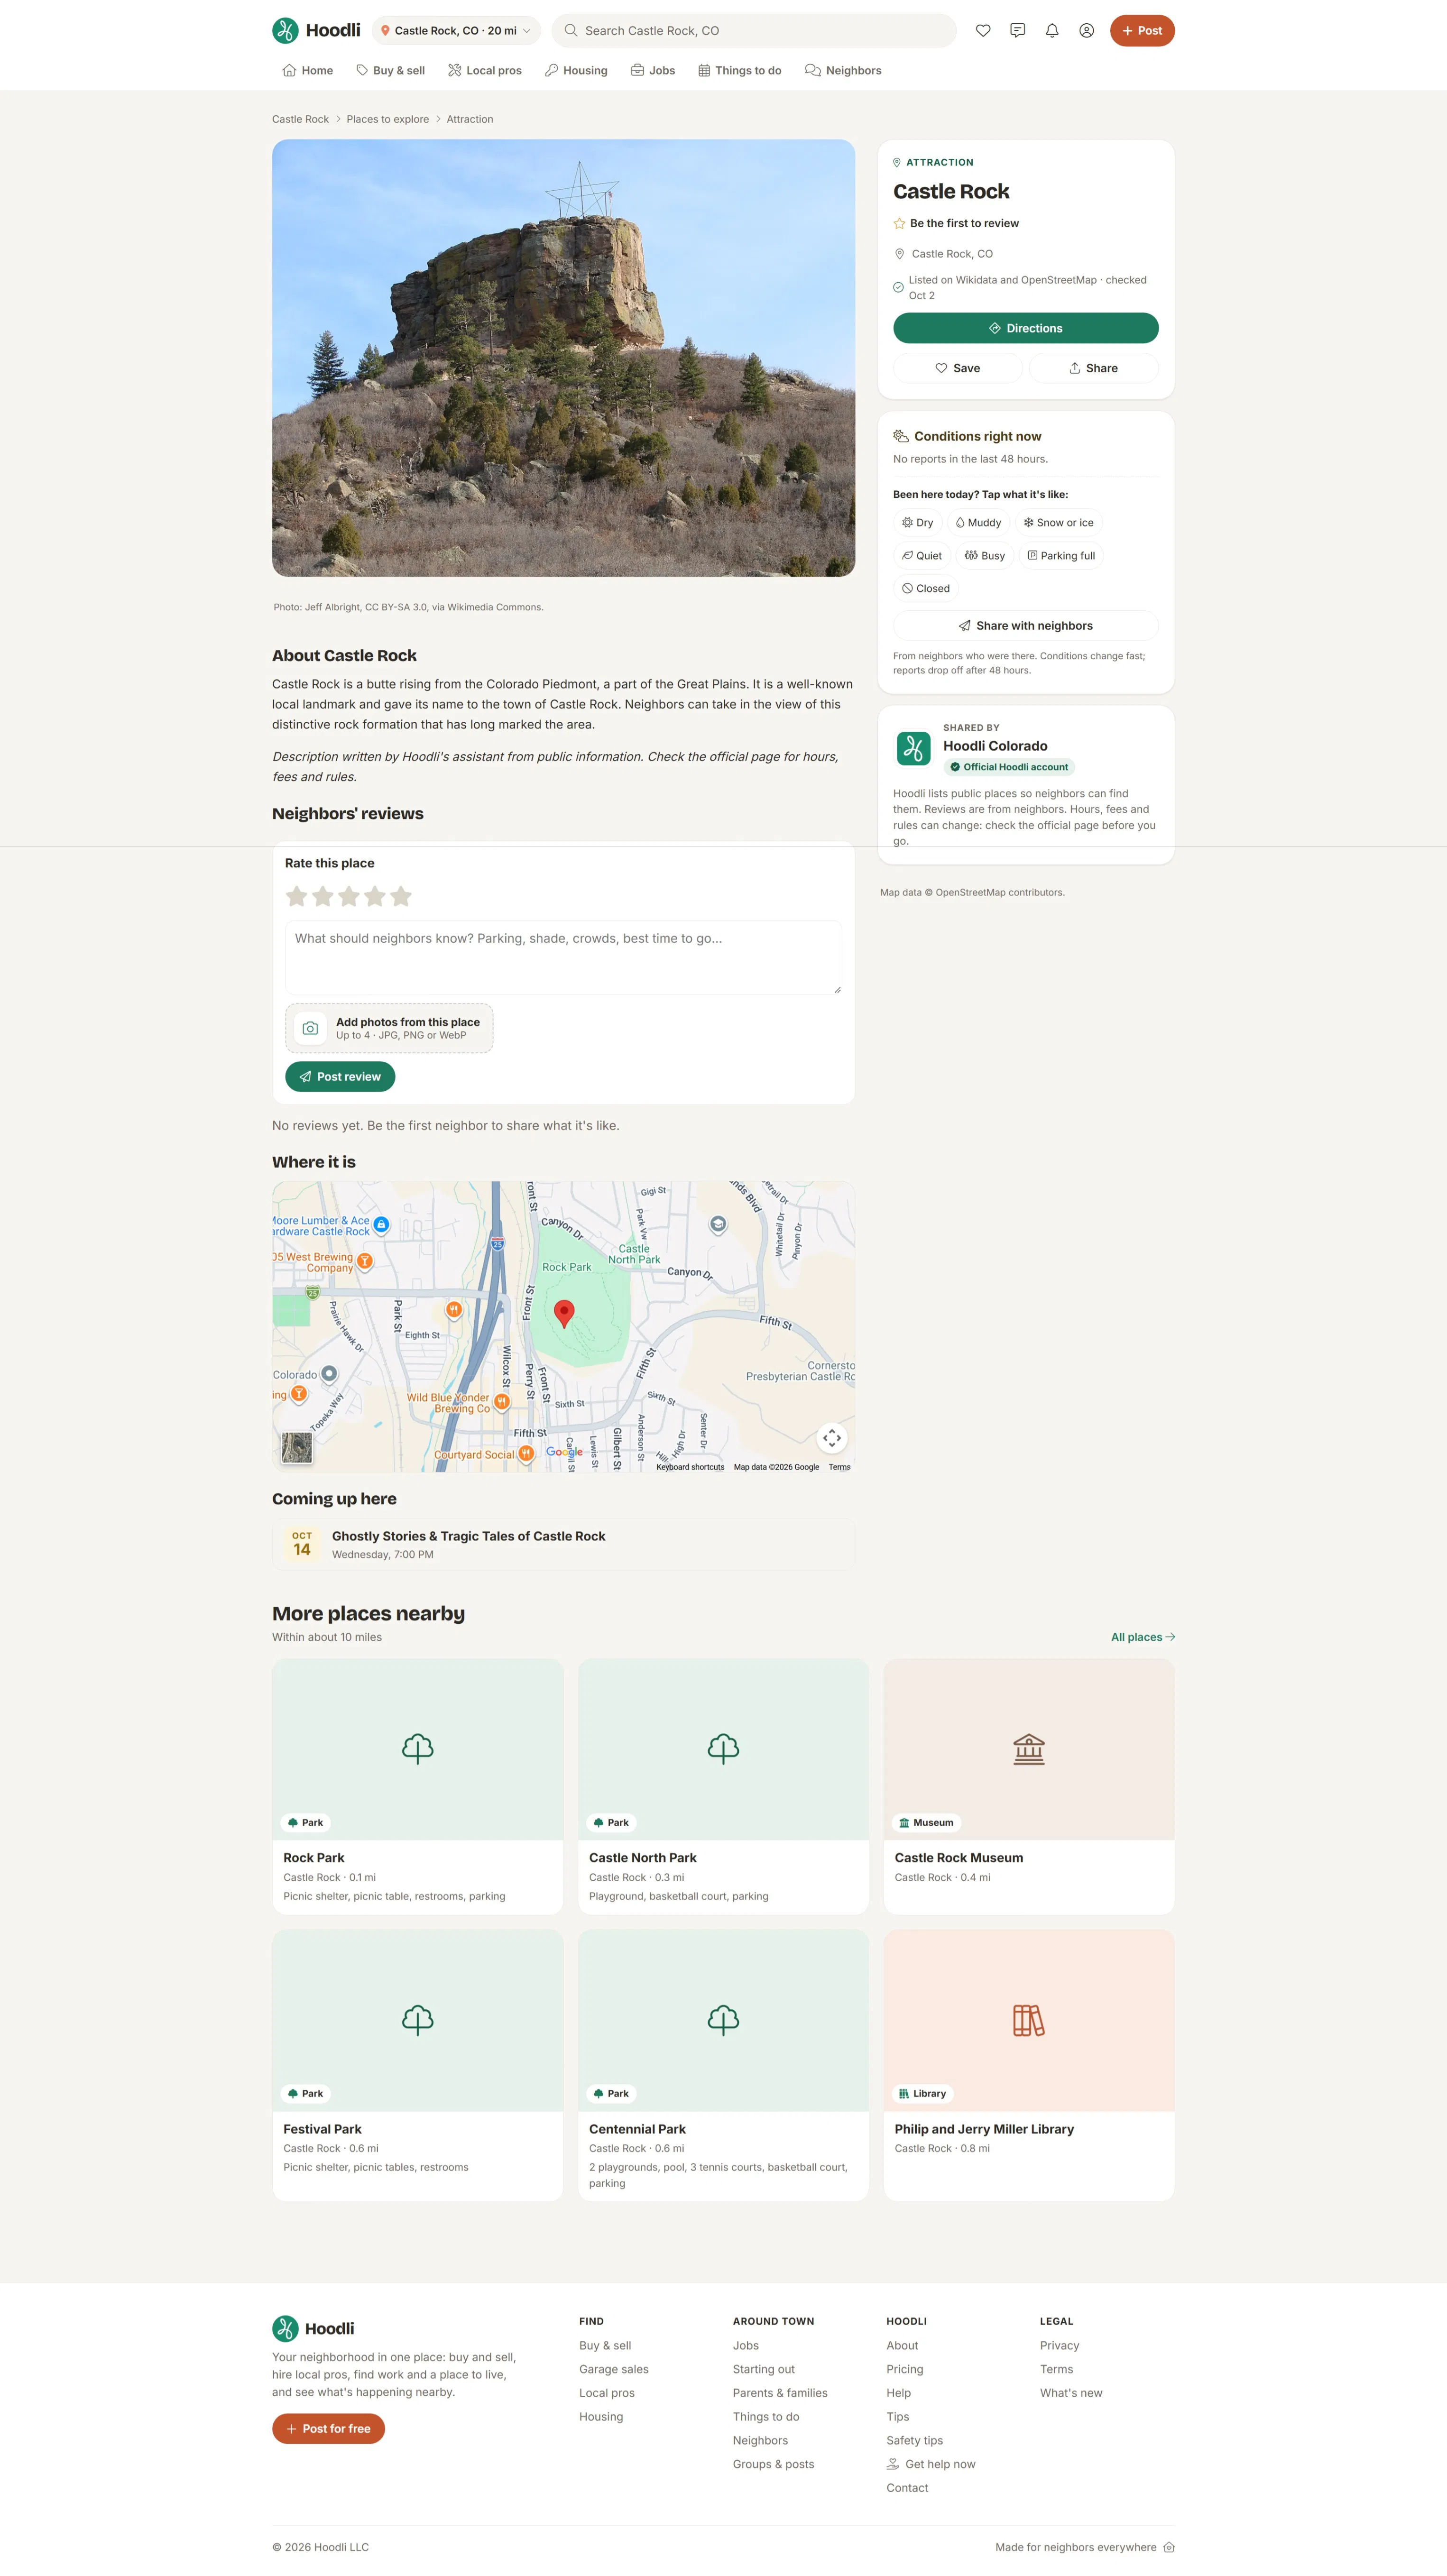
Task: Open the Buy & sell nav menu
Action: (x=390, y=71)
